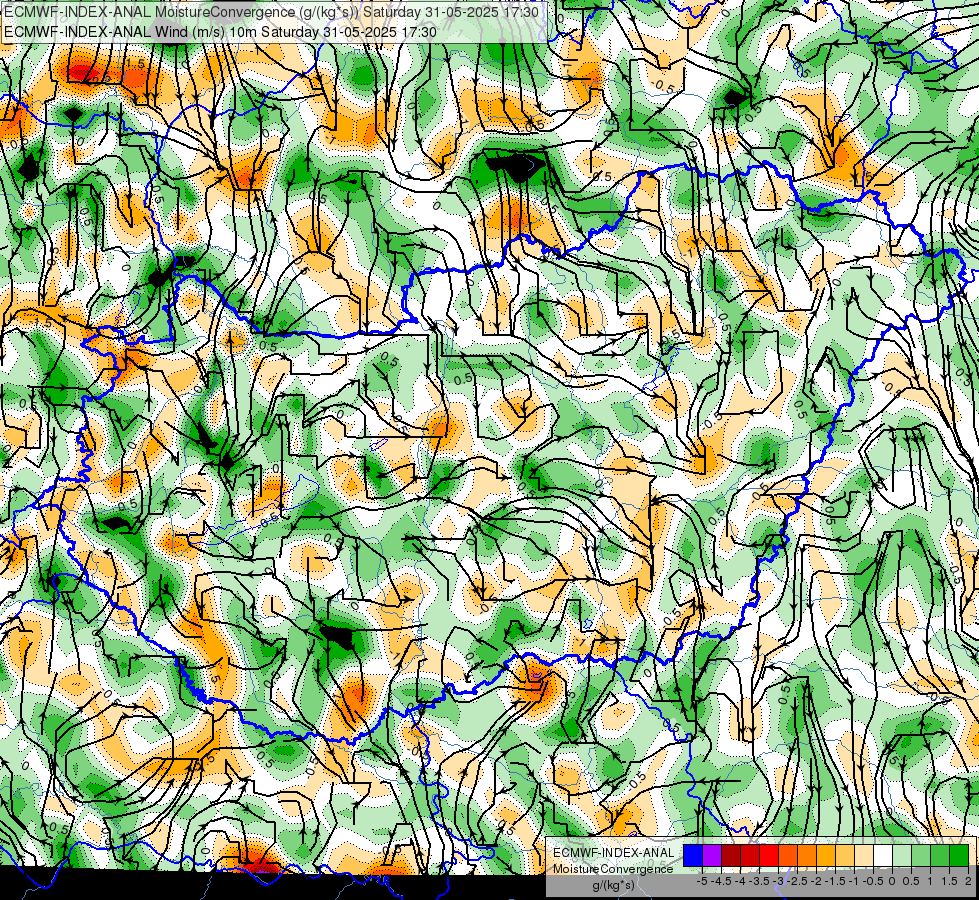Pick the red swatch ending at -3.5
Image resolution: width=979 pixels, height=900 pixels.
click(750, 855)
